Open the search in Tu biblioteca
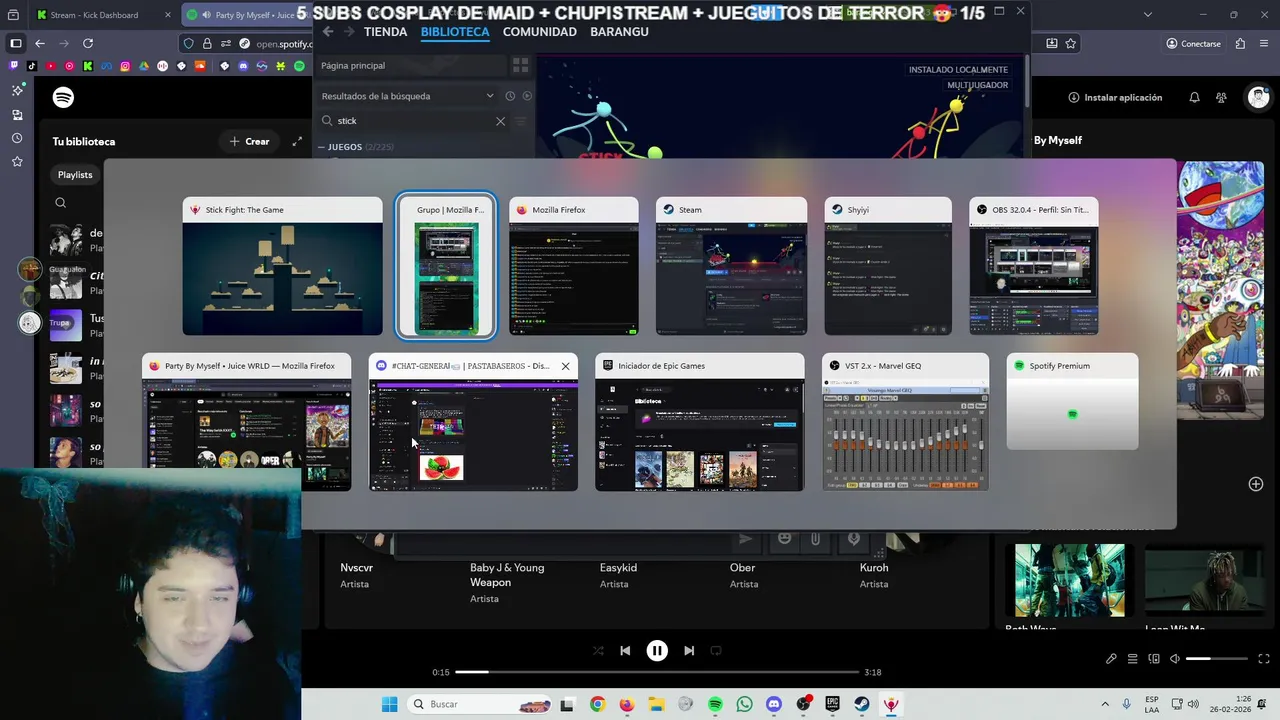Screen dimensions: 1280x720 point(61,203)
